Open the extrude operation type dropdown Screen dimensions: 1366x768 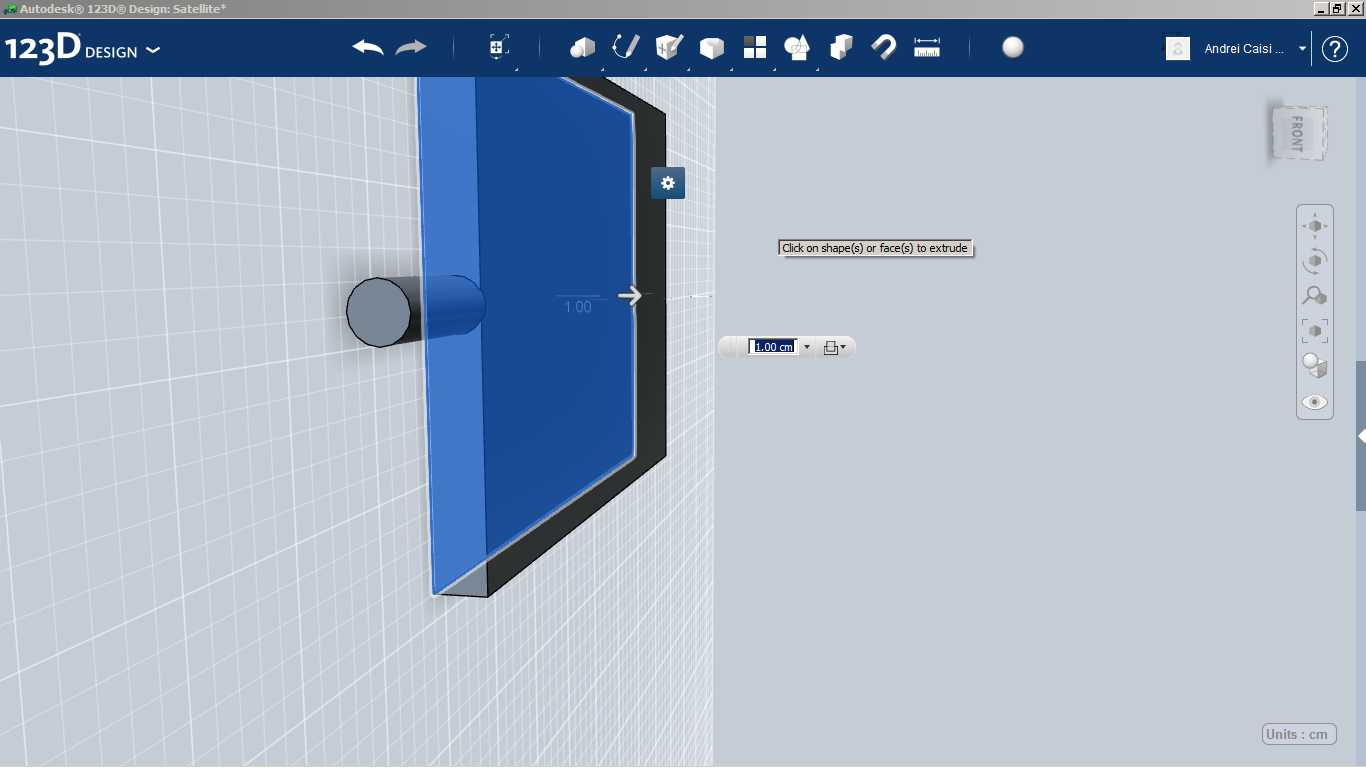point(835,347)
